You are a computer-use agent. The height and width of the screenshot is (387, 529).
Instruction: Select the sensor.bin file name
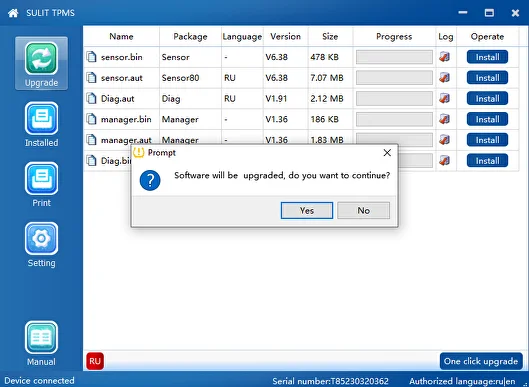(121, 57)
